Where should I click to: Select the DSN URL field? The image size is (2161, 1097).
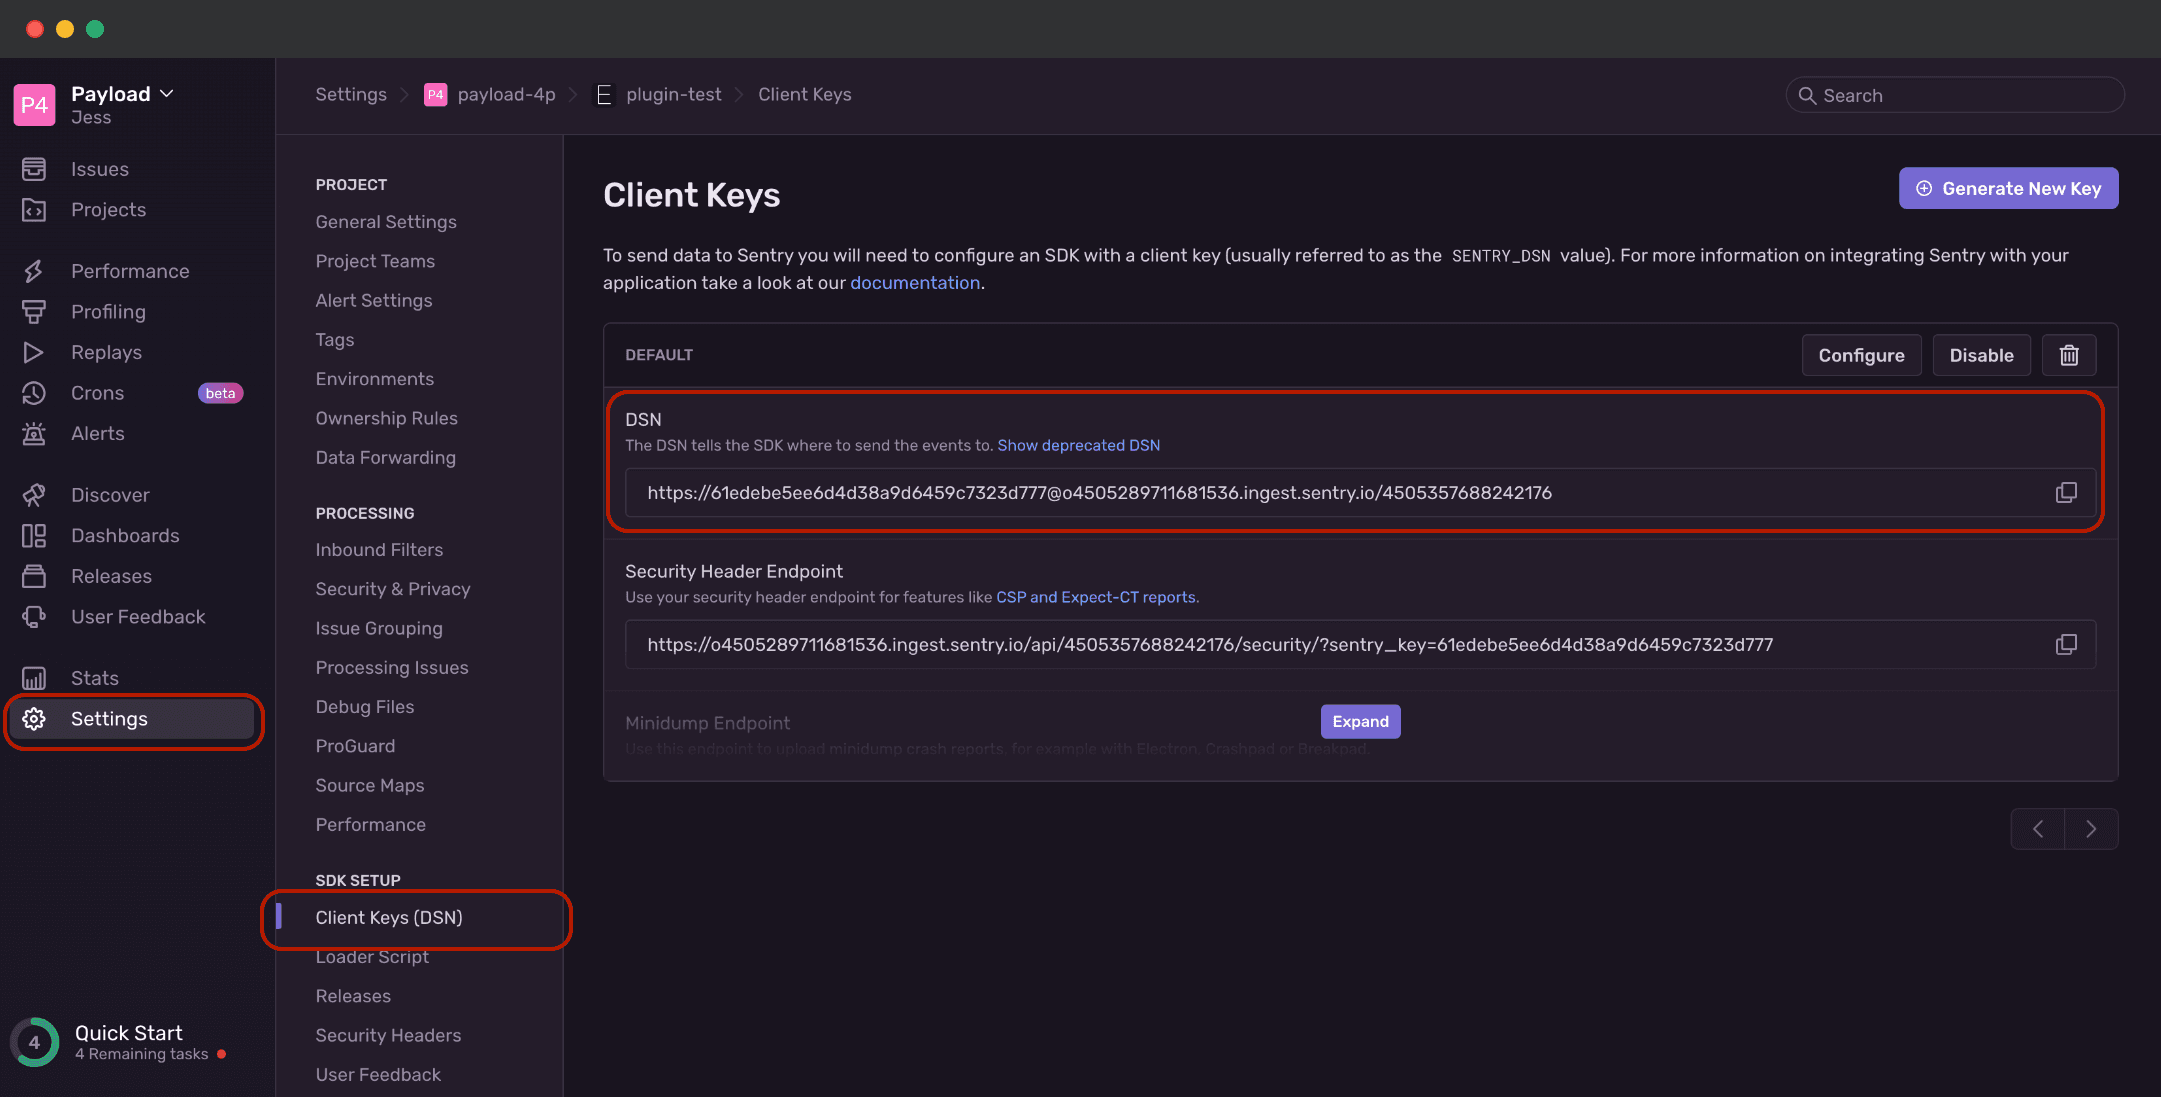(x=1360, y=493)
